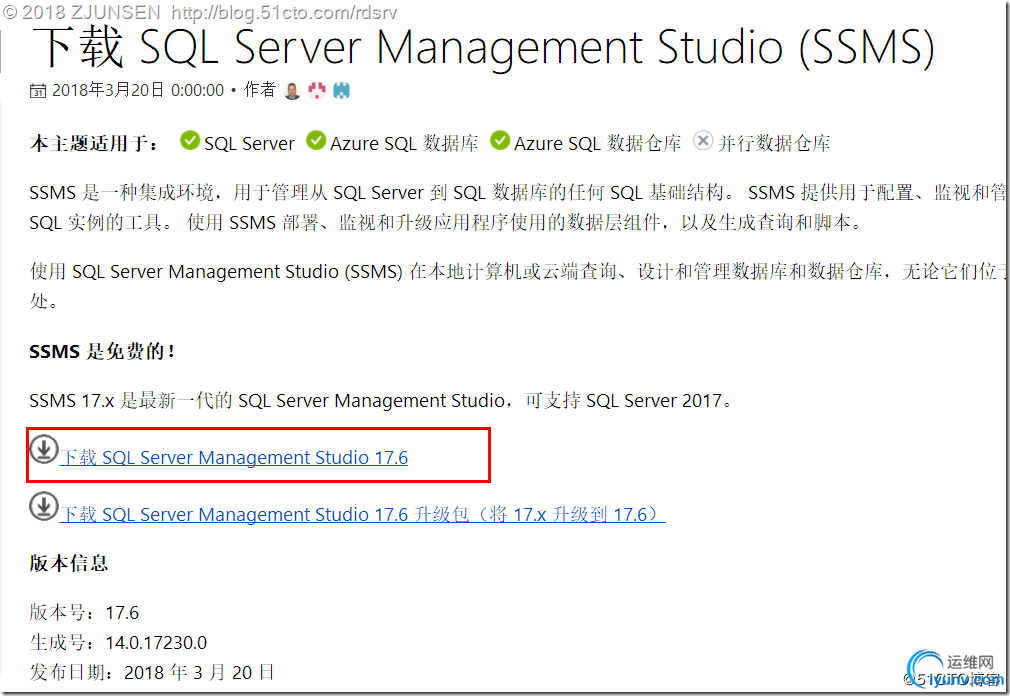Click the date 2018年3月20日 0:00:00
The width and height of the screenshot is (1010, 696).
138,90
